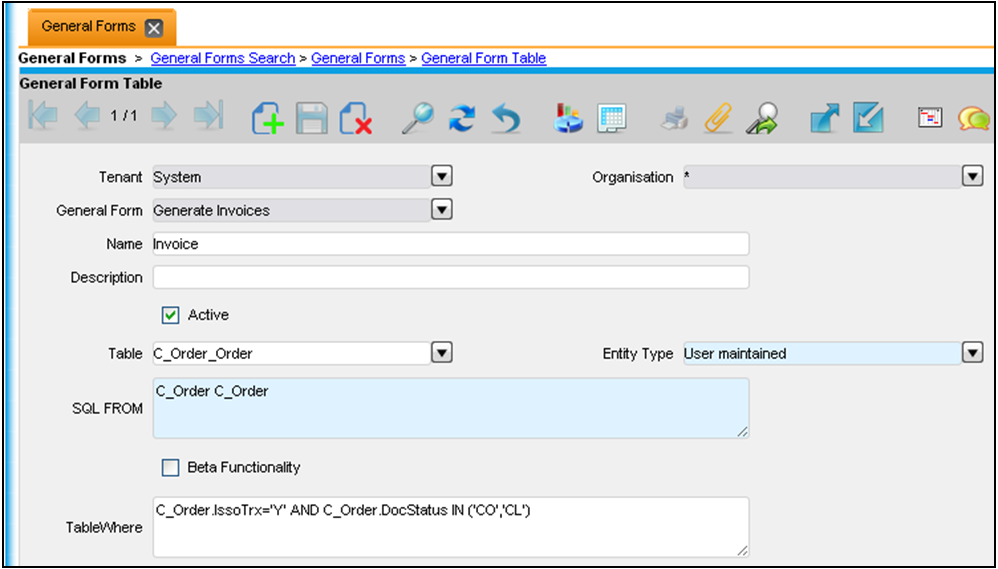Click the New Record toolbar icon
998x569 pixels.
tap(268, 118)
